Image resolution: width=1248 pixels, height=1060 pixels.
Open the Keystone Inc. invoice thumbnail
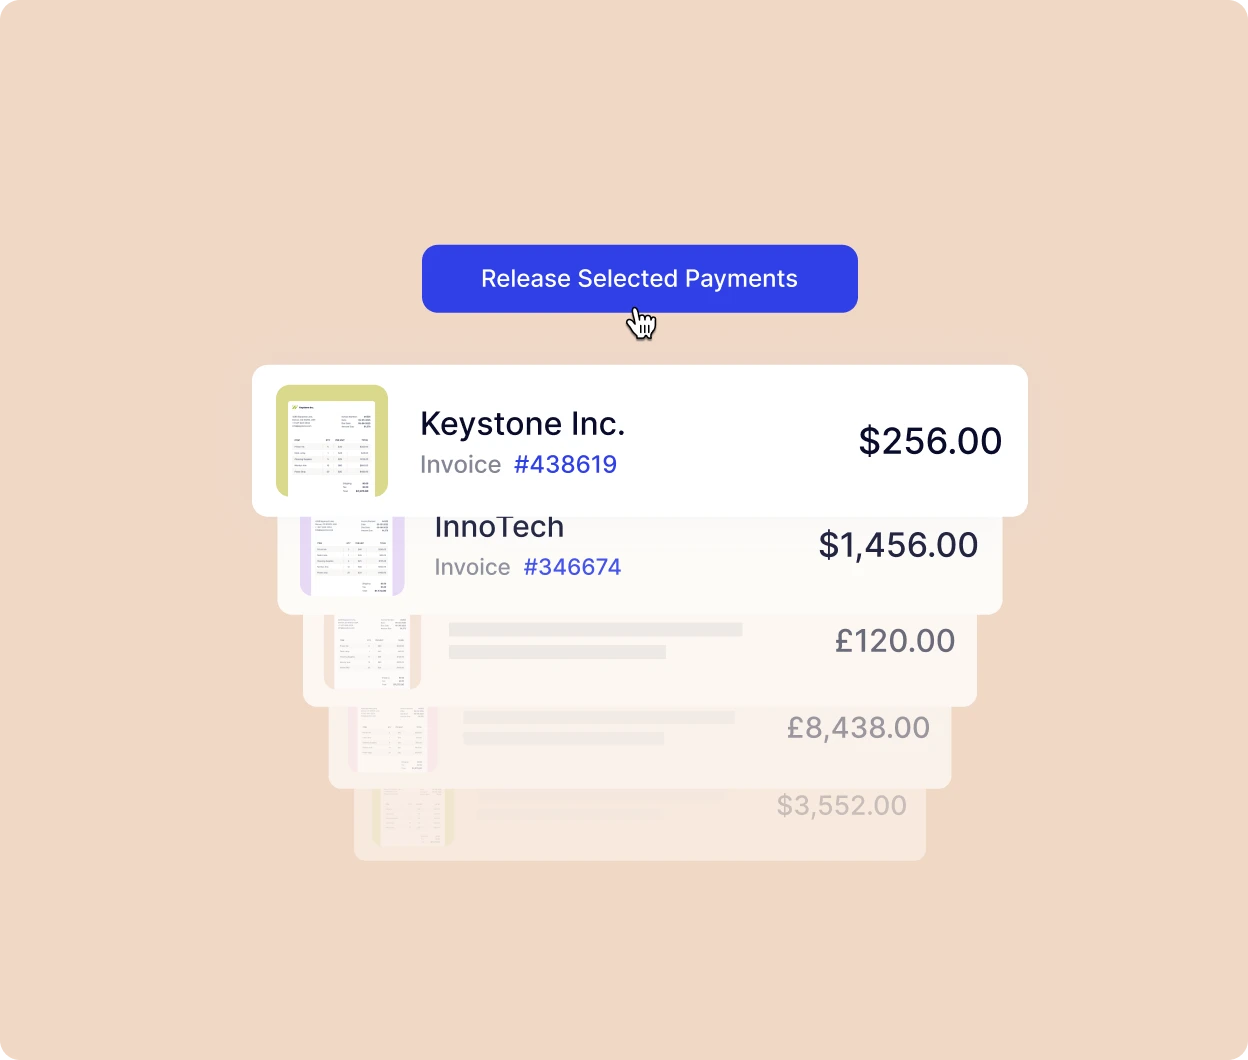(x=332, y=441)
